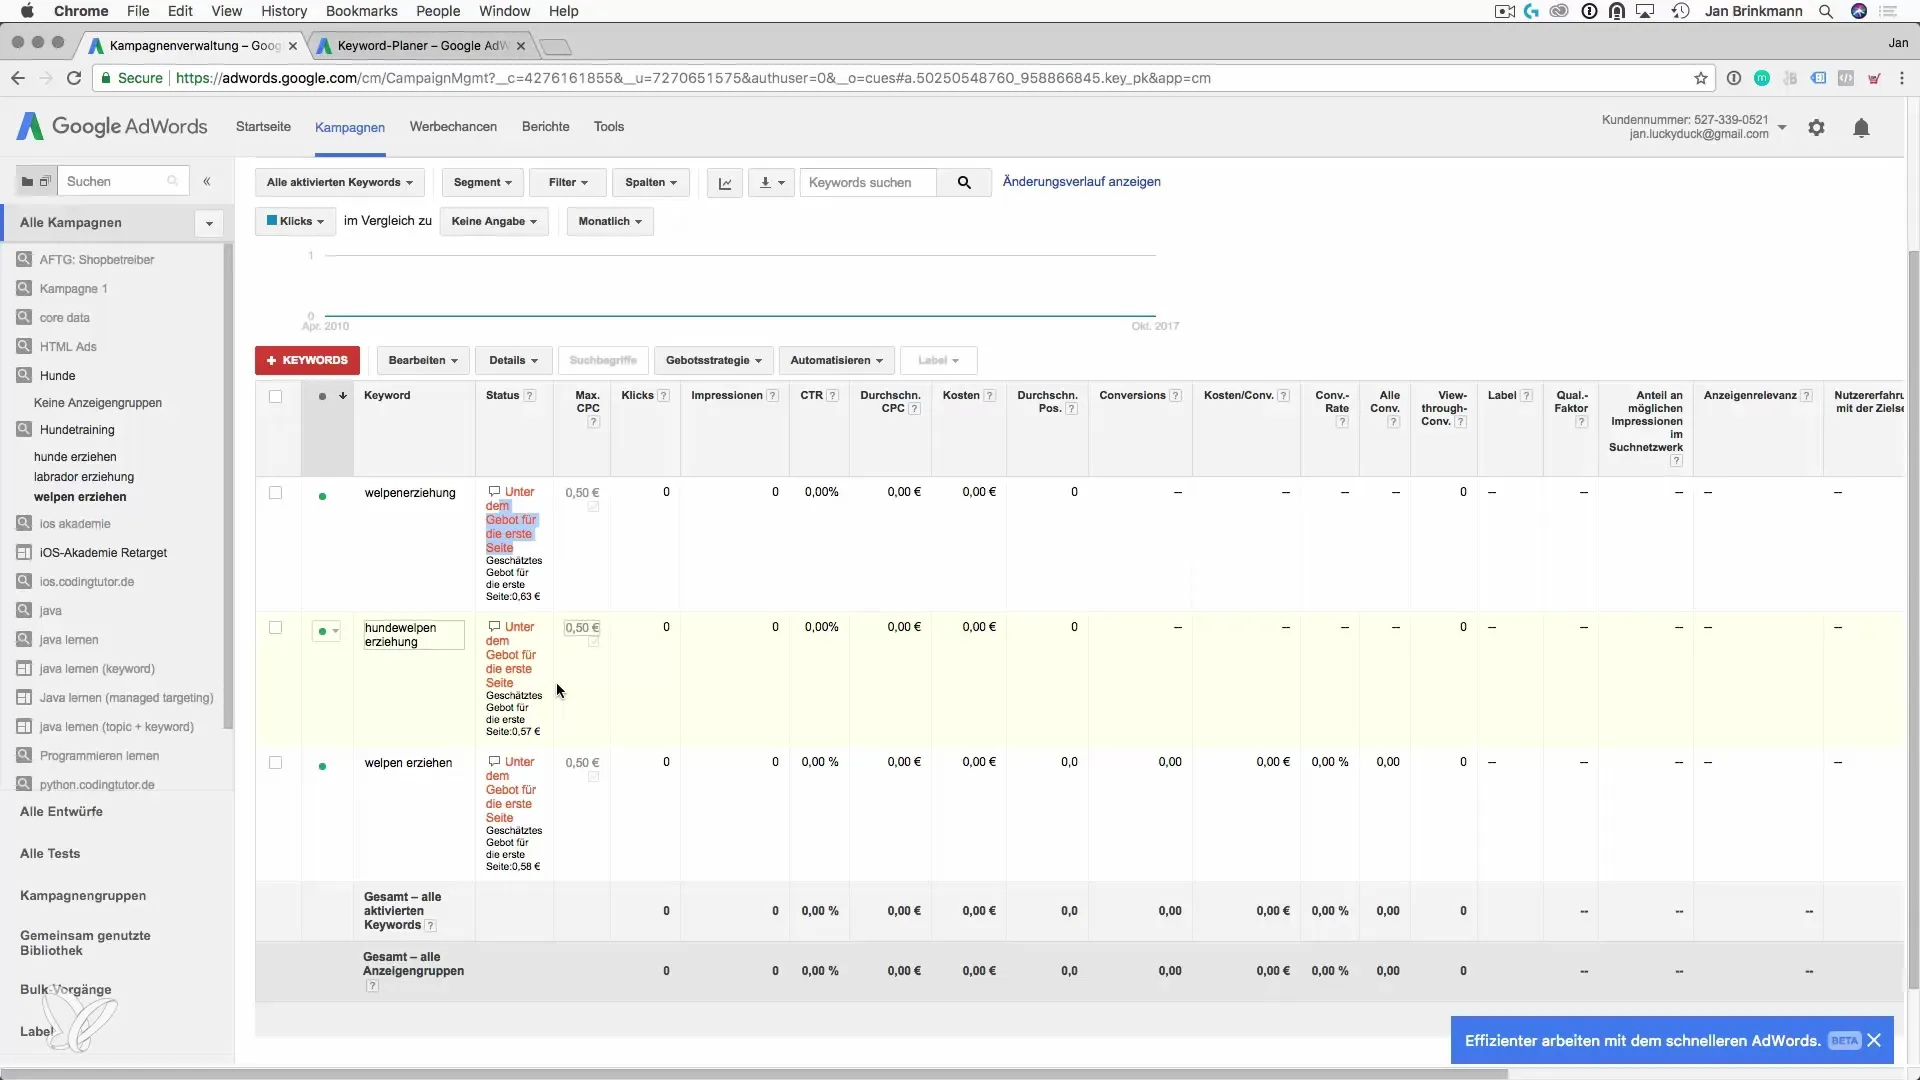1920x1080 pixels.
Task: Open Gemeinsam genutzte Bibliothek in sidebar
Action: pos(85,943)
